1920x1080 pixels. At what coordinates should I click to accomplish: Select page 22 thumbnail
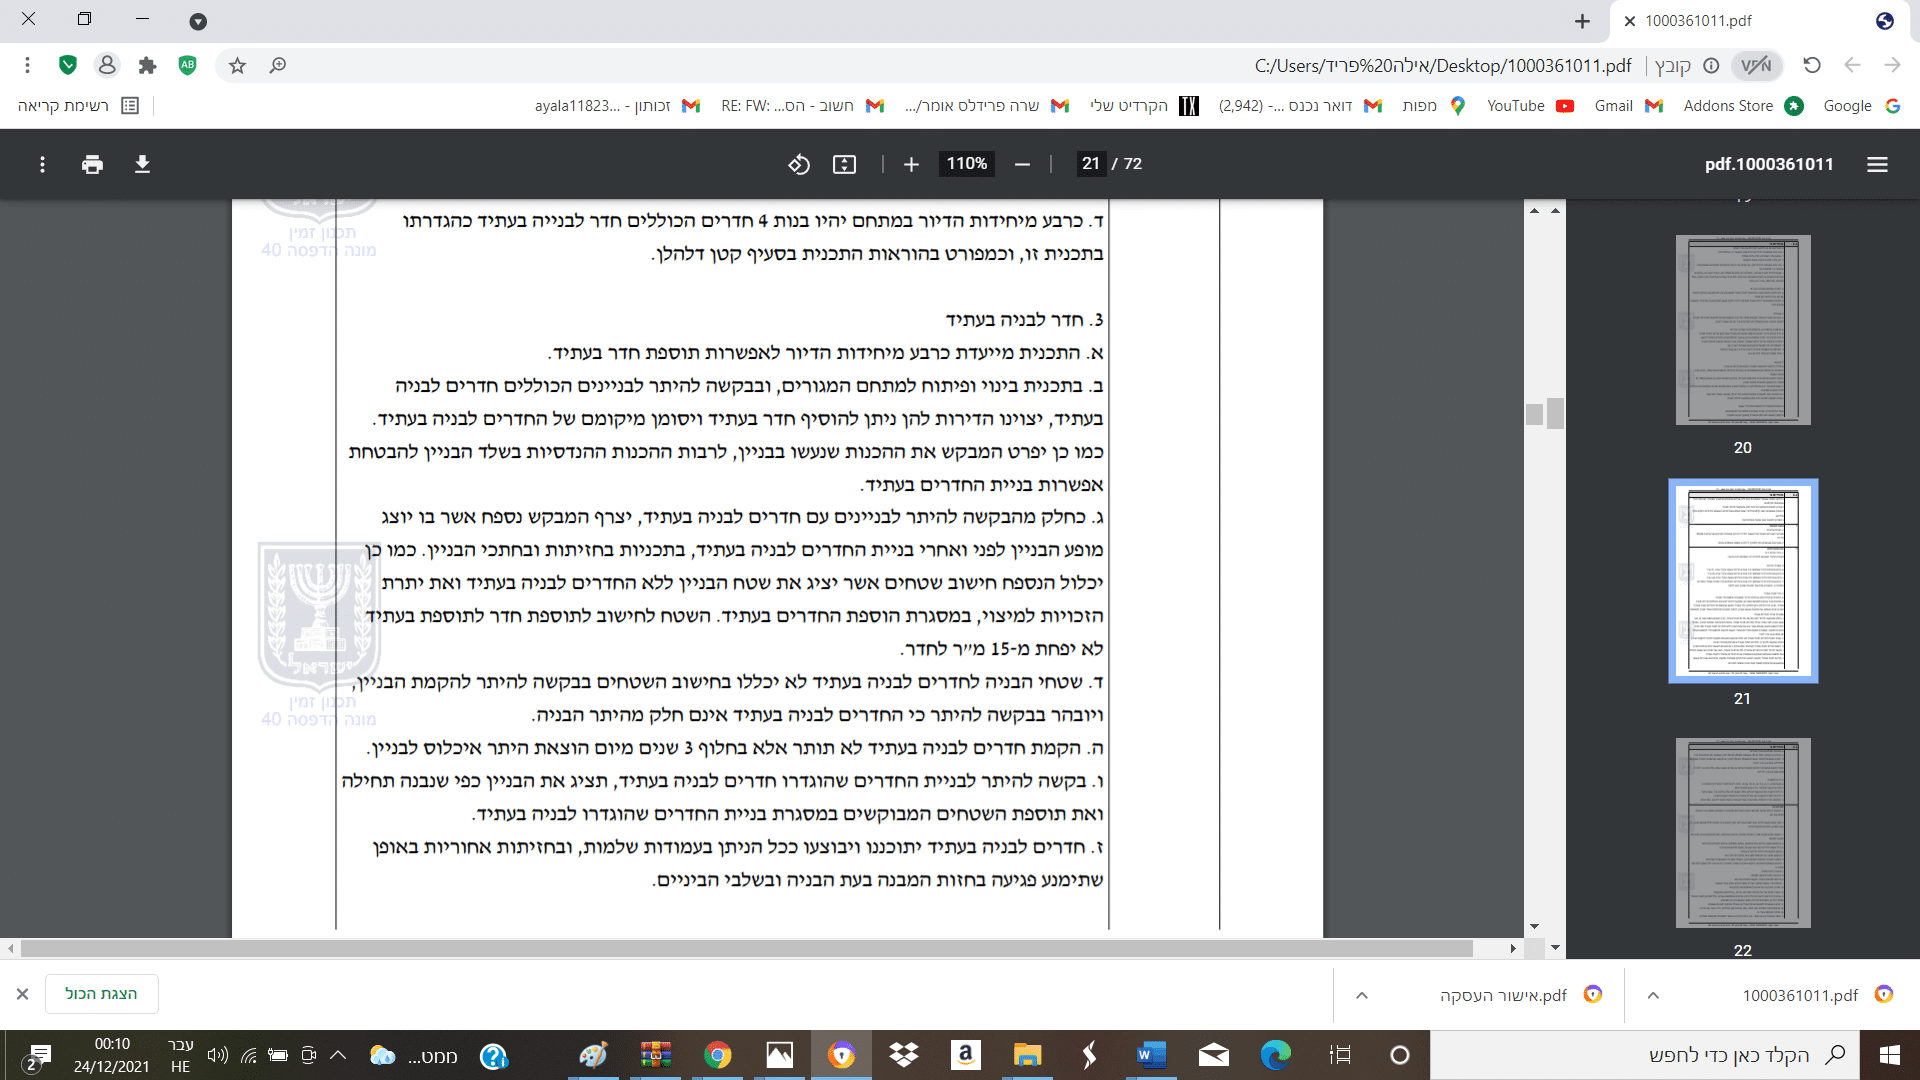(x=1742, y=833)
